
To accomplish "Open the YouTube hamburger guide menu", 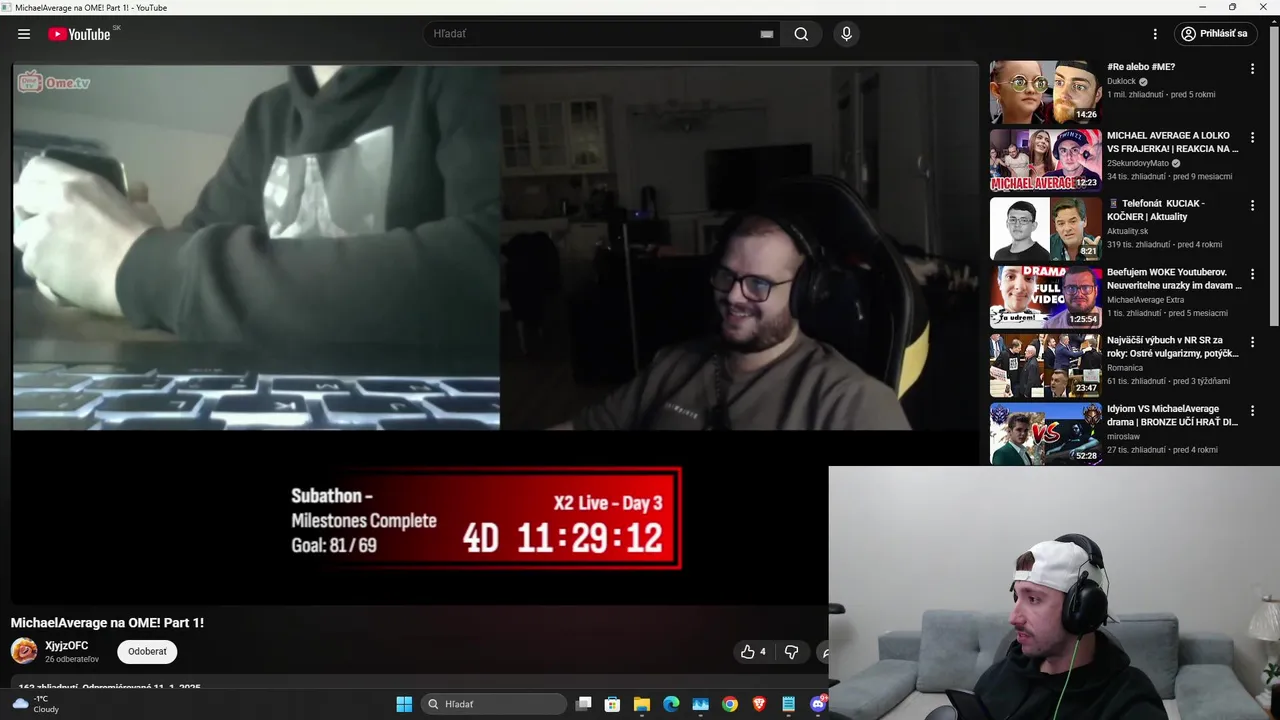I will tap(24, 34).
